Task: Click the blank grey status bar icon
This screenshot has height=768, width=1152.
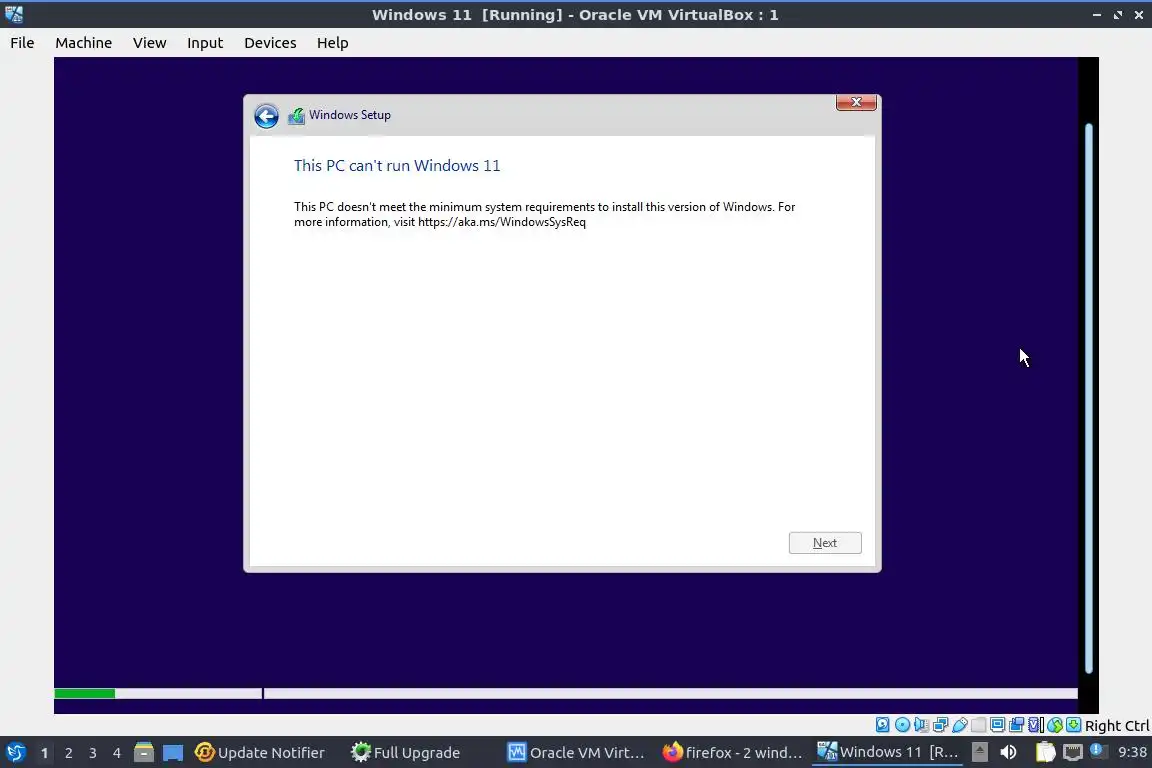Action: (x=979, y=725)
